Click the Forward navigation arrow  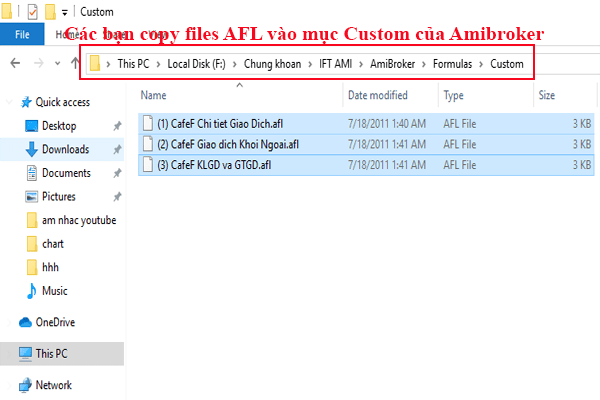[39, 63]
